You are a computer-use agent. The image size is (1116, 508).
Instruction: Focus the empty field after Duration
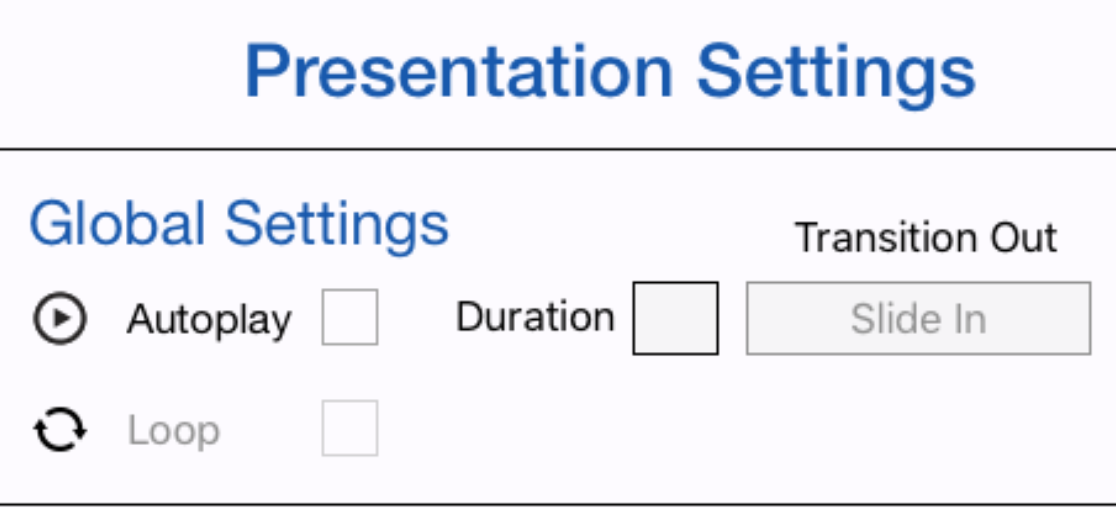pyautogui.click(x=675, y=318)
